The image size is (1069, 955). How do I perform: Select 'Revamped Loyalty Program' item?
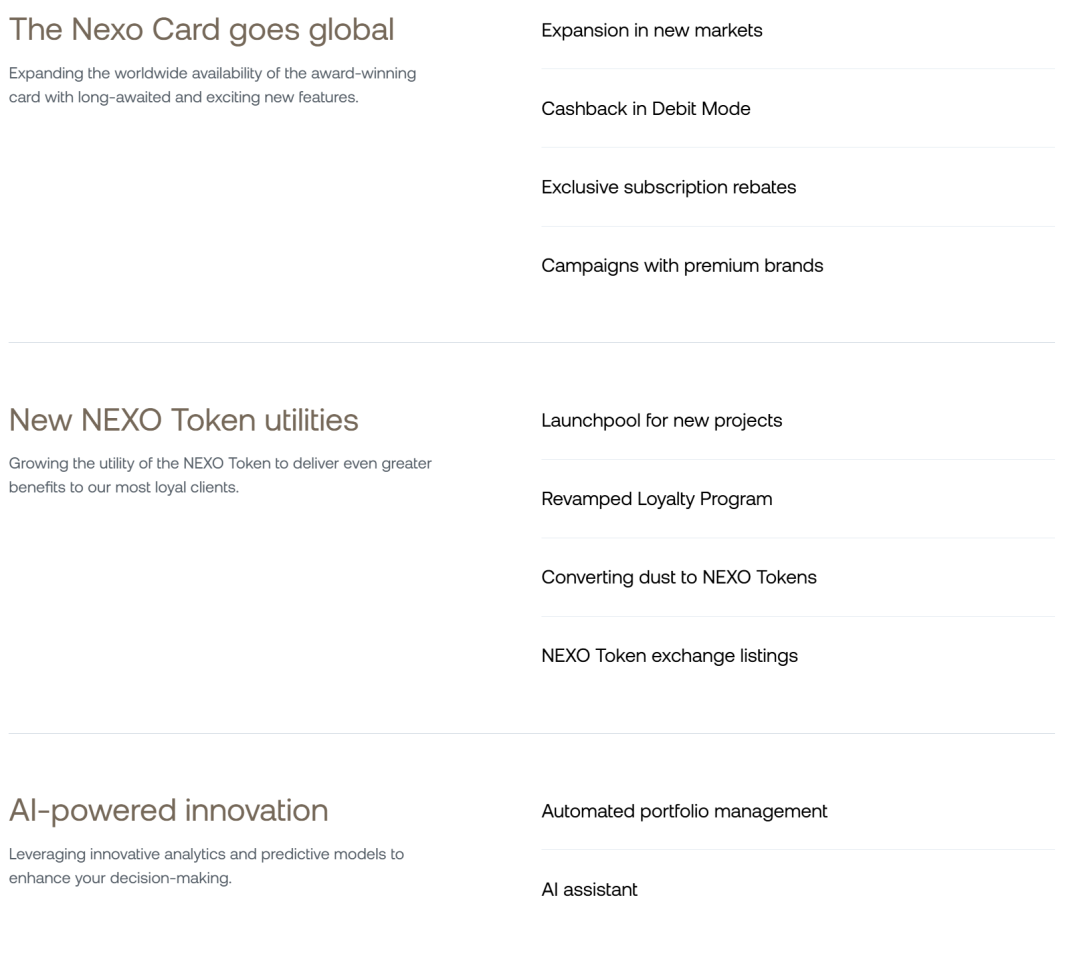point(657,499)
